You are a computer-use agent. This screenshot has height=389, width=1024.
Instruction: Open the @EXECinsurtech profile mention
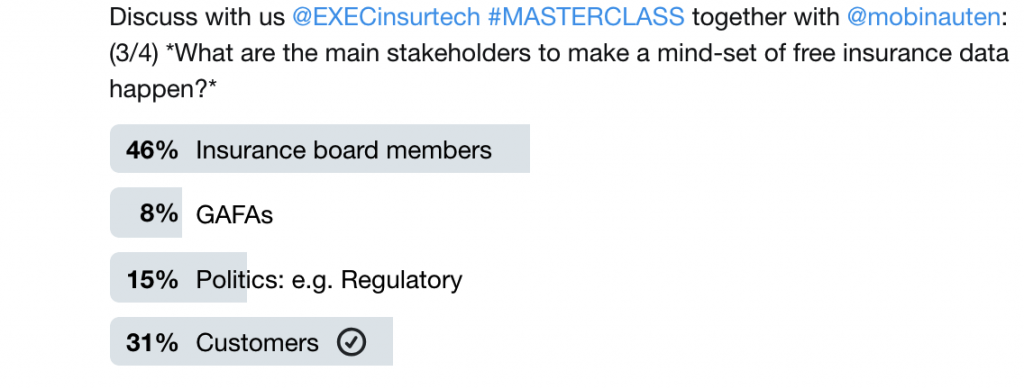click(x=386, y=17)
